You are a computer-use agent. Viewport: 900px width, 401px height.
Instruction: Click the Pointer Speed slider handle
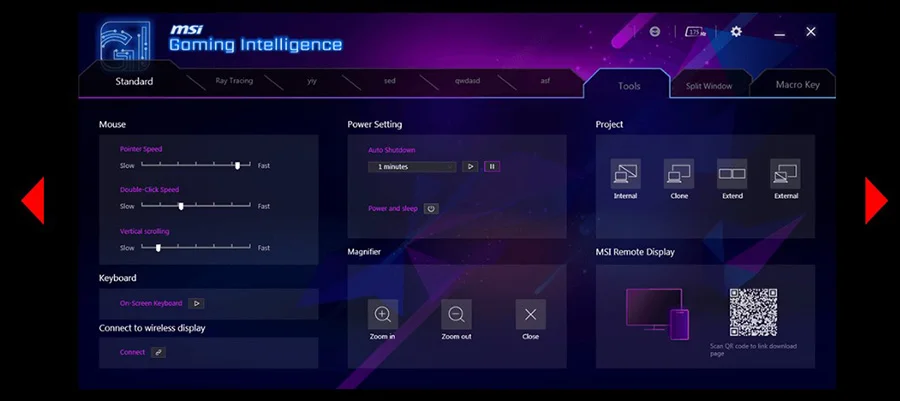pyautogui.click(x=237, y=165)
